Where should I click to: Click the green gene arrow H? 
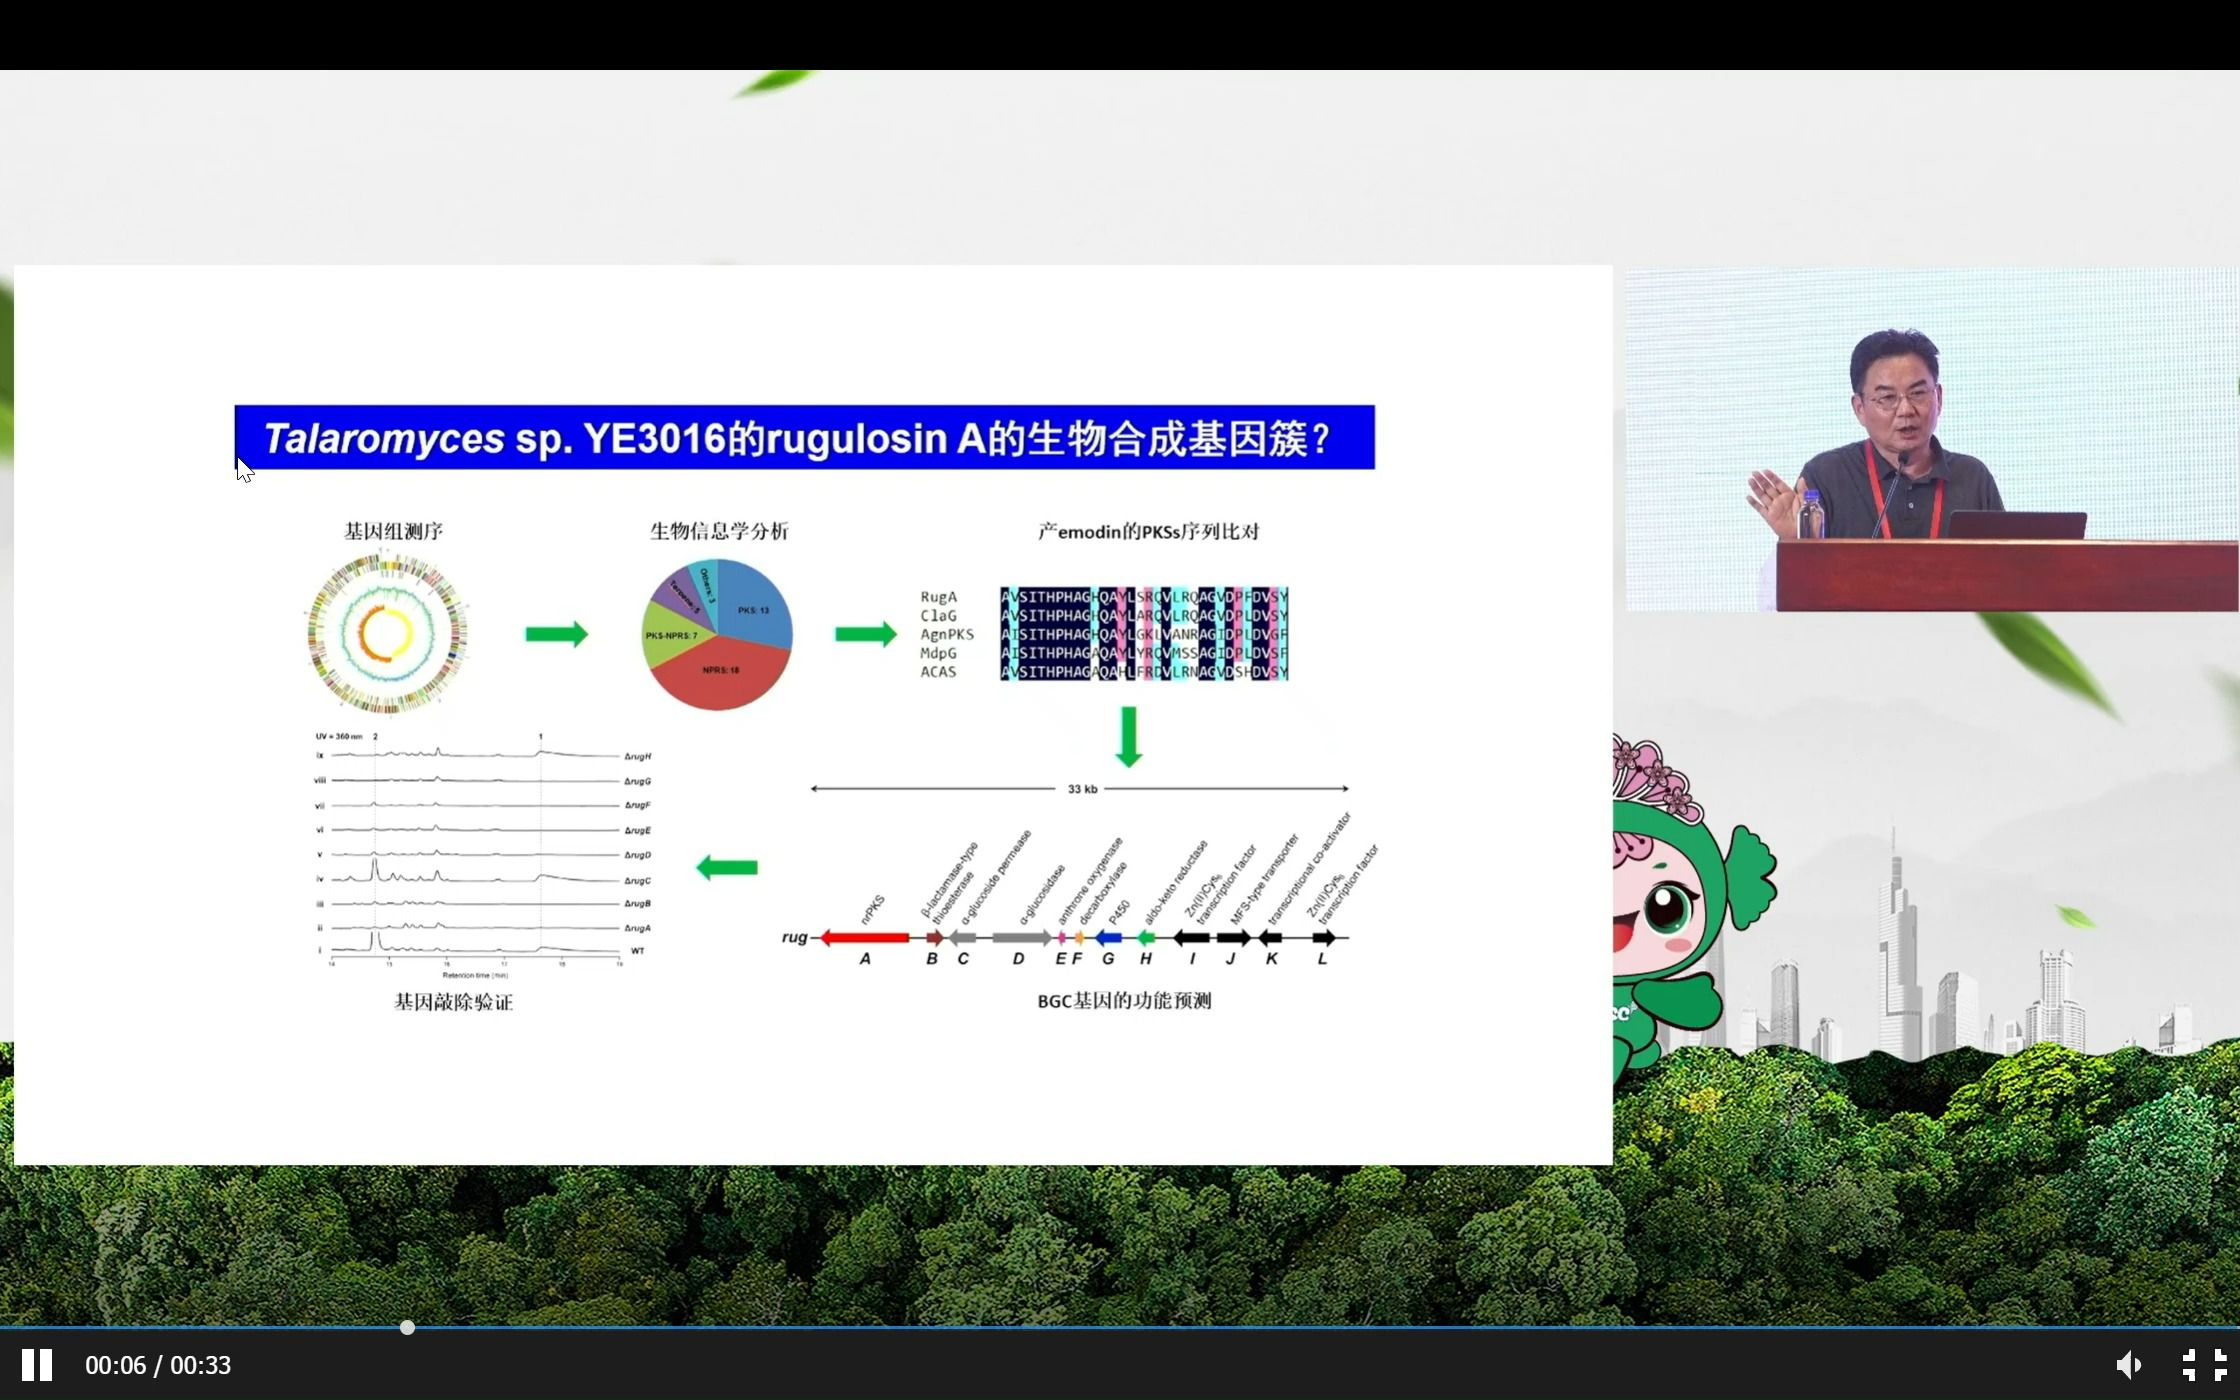click(1147, 938)
